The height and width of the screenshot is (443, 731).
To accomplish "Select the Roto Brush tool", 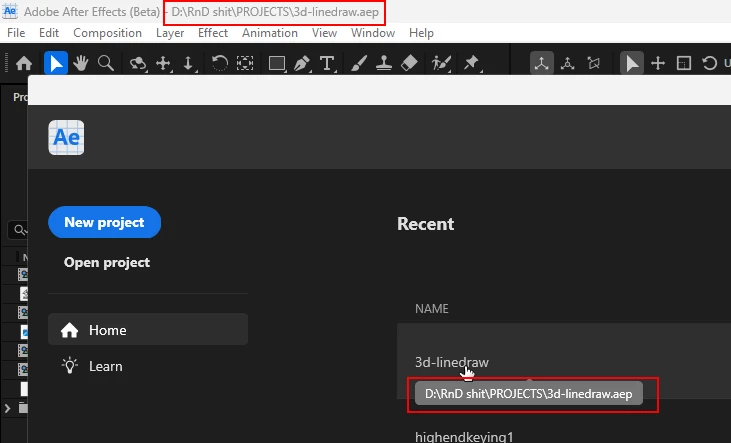I will (x=441, y=63).
